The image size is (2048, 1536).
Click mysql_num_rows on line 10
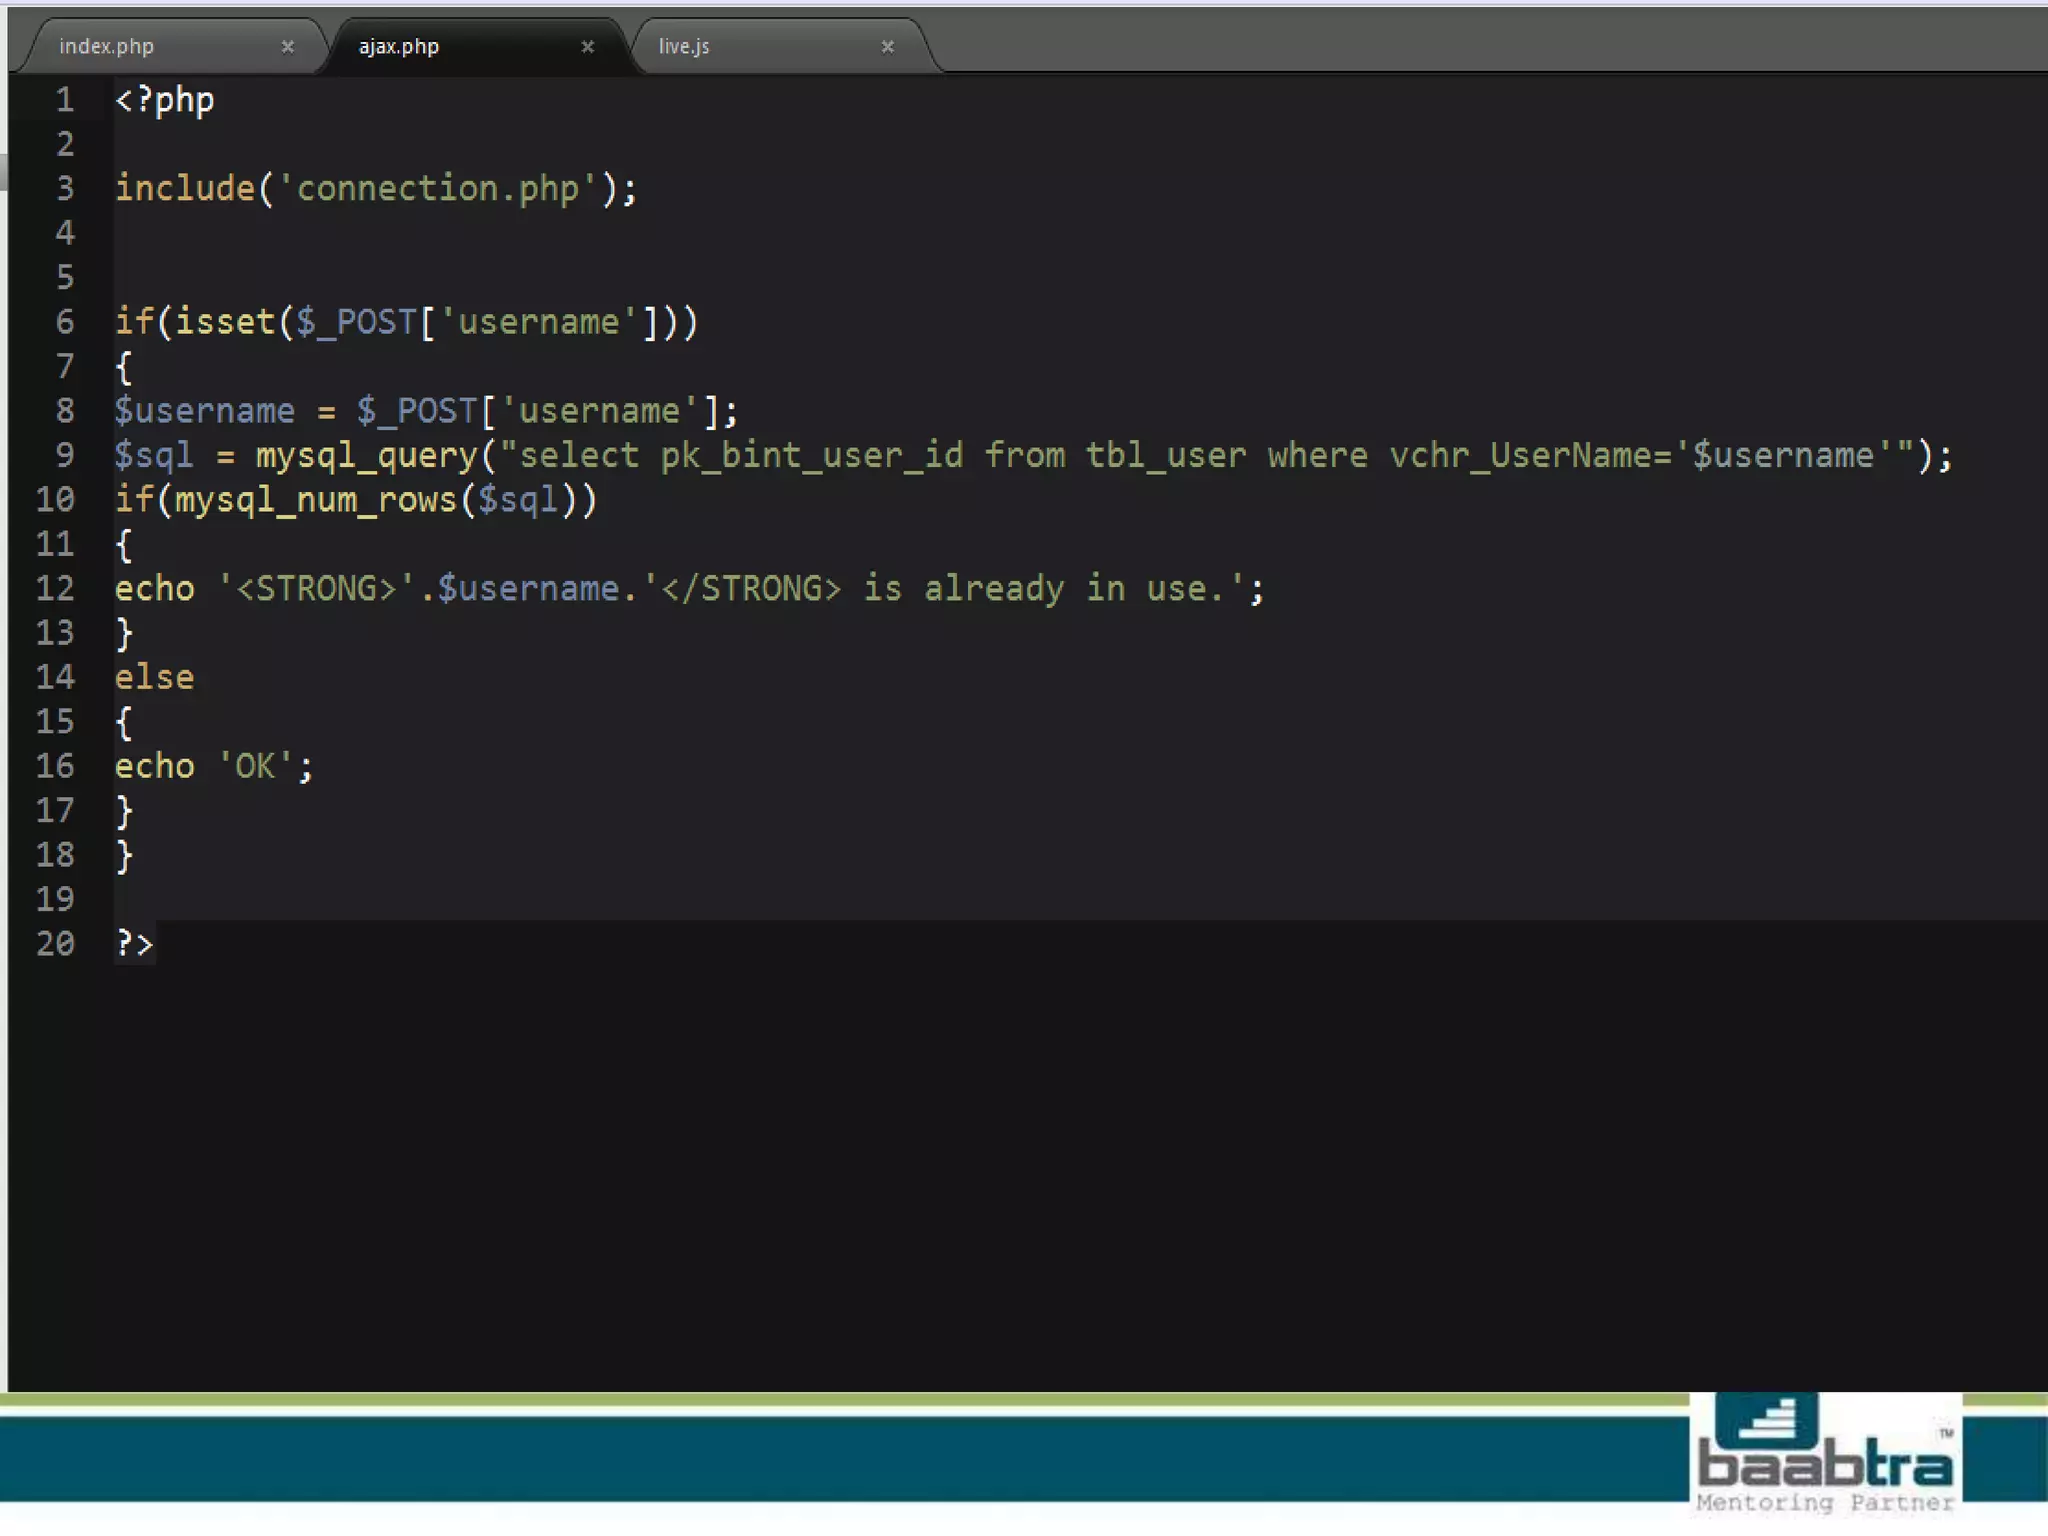click(315, 500)
